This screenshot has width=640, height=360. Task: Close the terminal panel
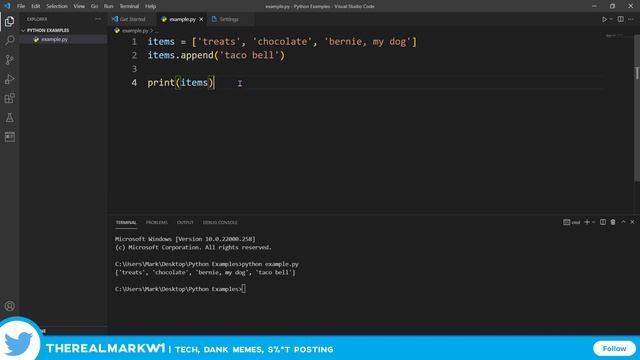[632, 222]
